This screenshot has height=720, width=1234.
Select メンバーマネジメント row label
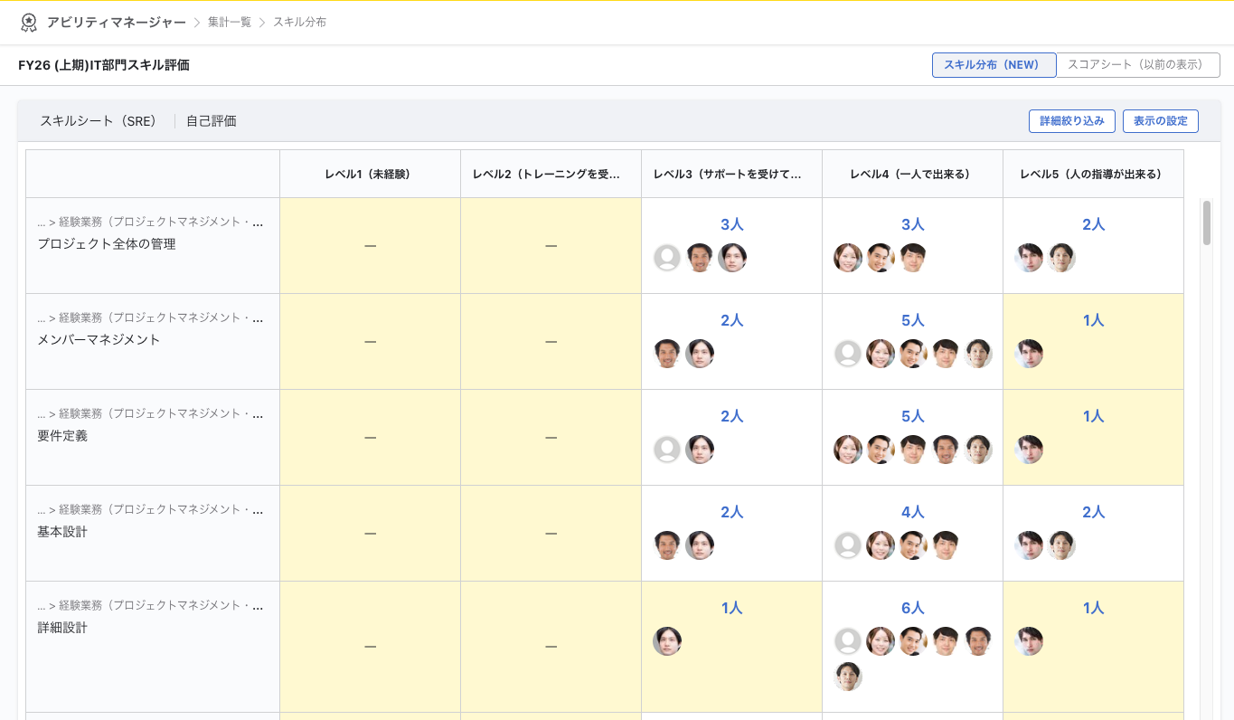(x=99, y=340)
